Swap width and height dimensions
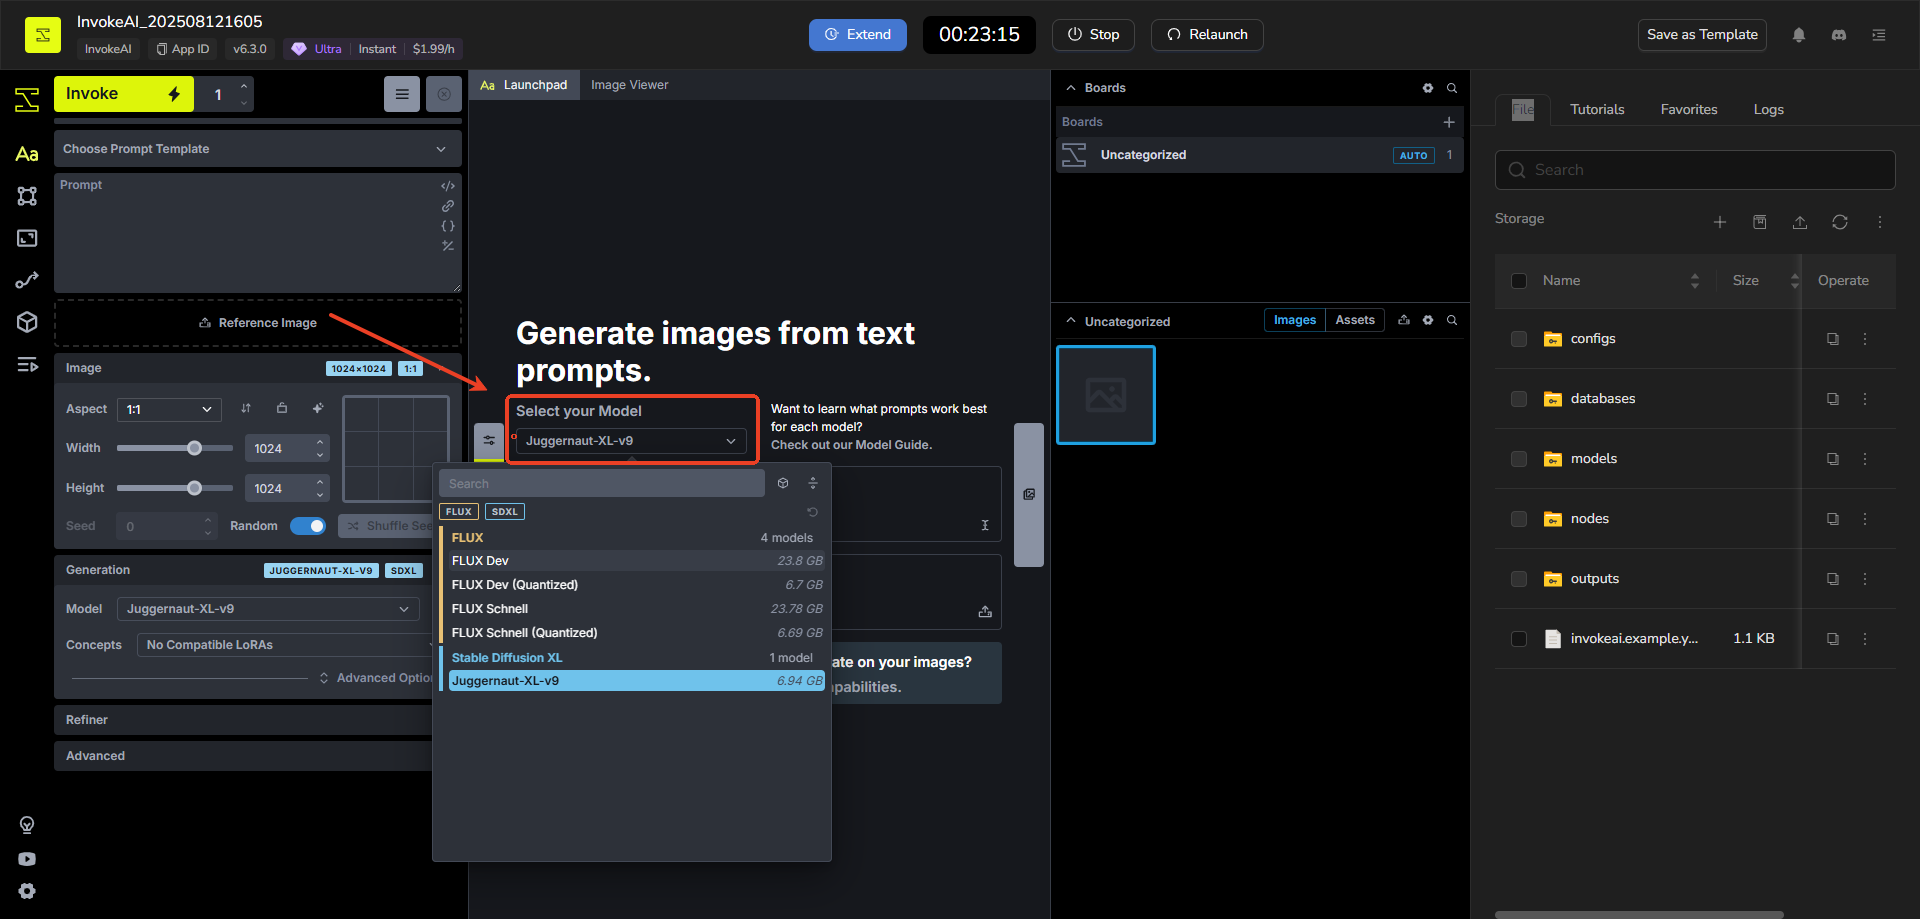 point(246,408)
